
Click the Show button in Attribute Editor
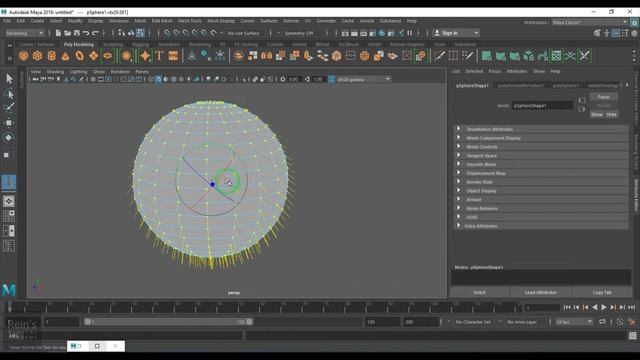[597, 115]
